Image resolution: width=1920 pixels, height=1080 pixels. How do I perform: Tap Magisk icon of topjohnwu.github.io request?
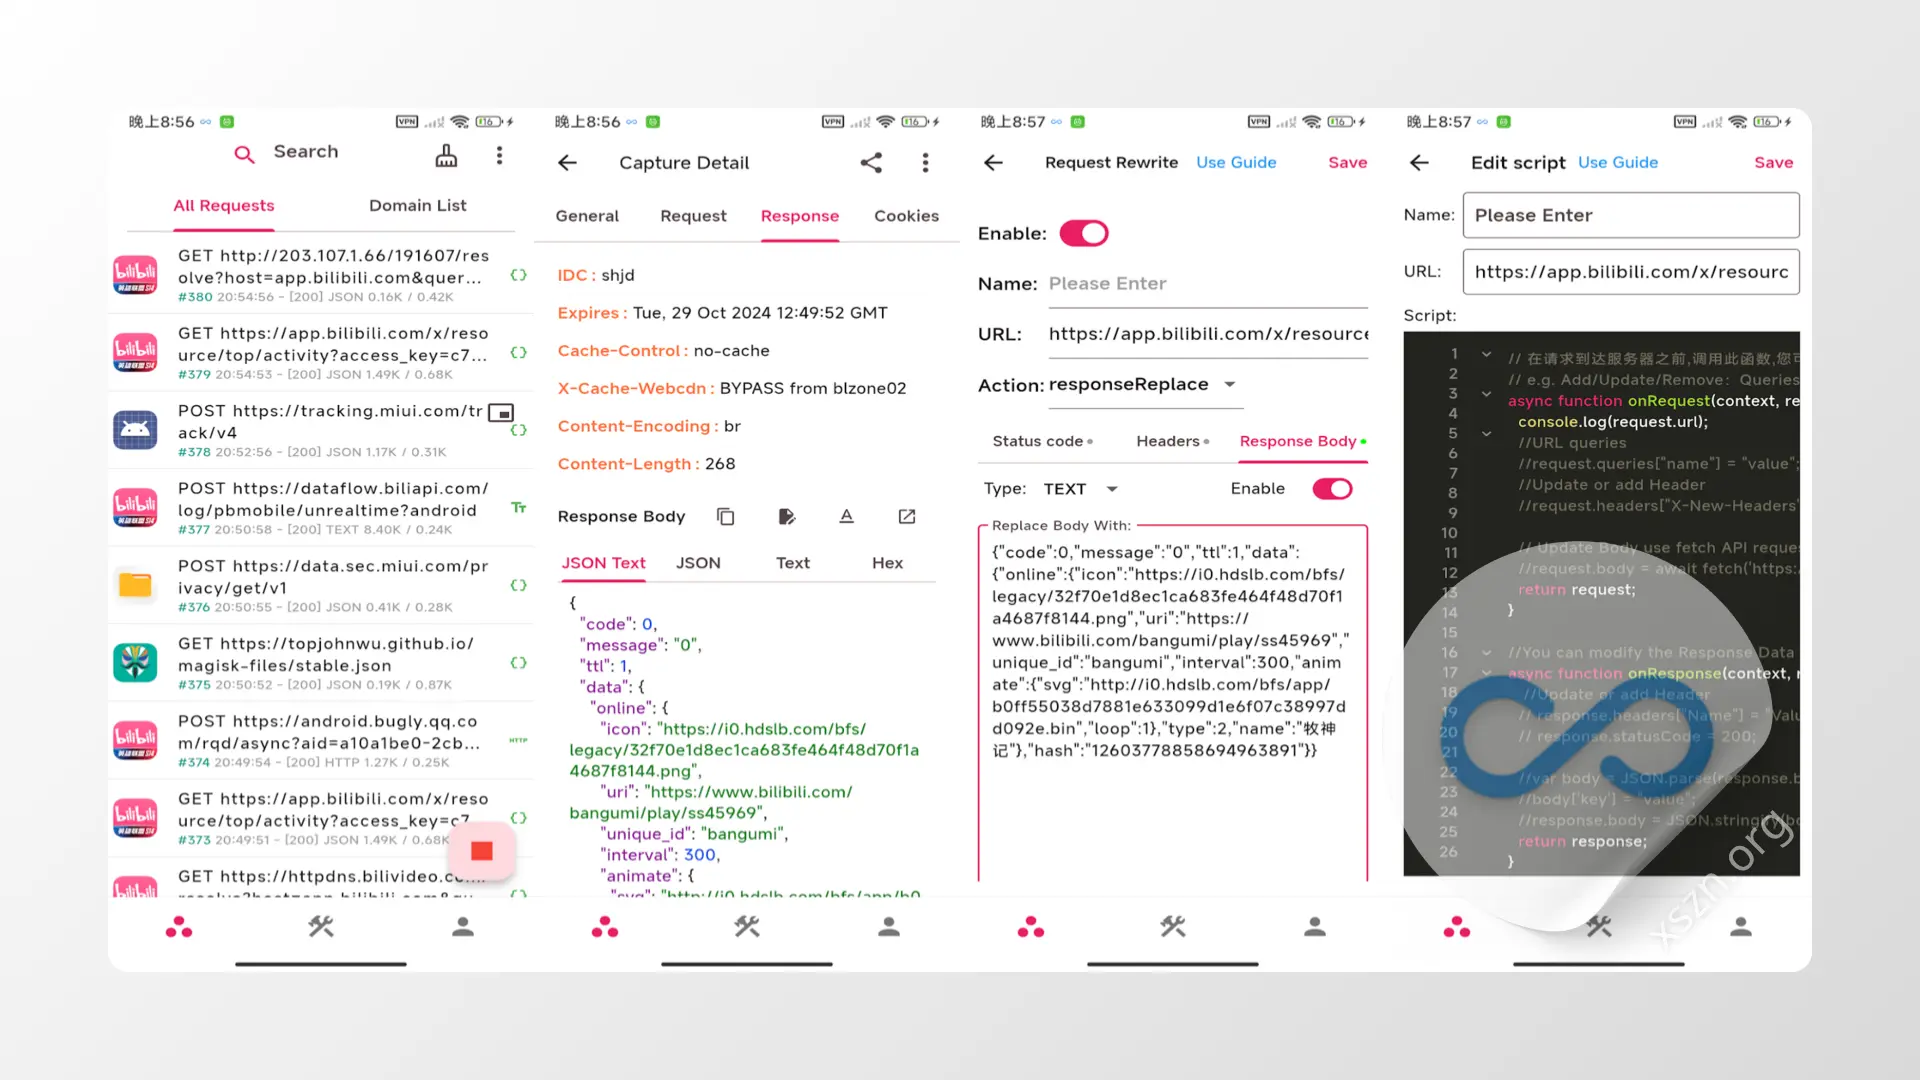[x=135, y=663]
